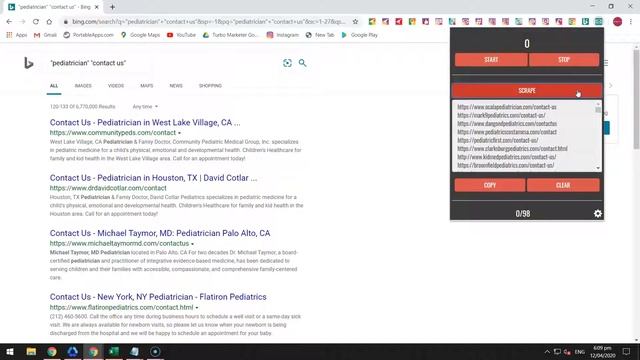Switch to the IMAGES tab
The height and width of the screenshot is (360, 640).
coord(83,86)
